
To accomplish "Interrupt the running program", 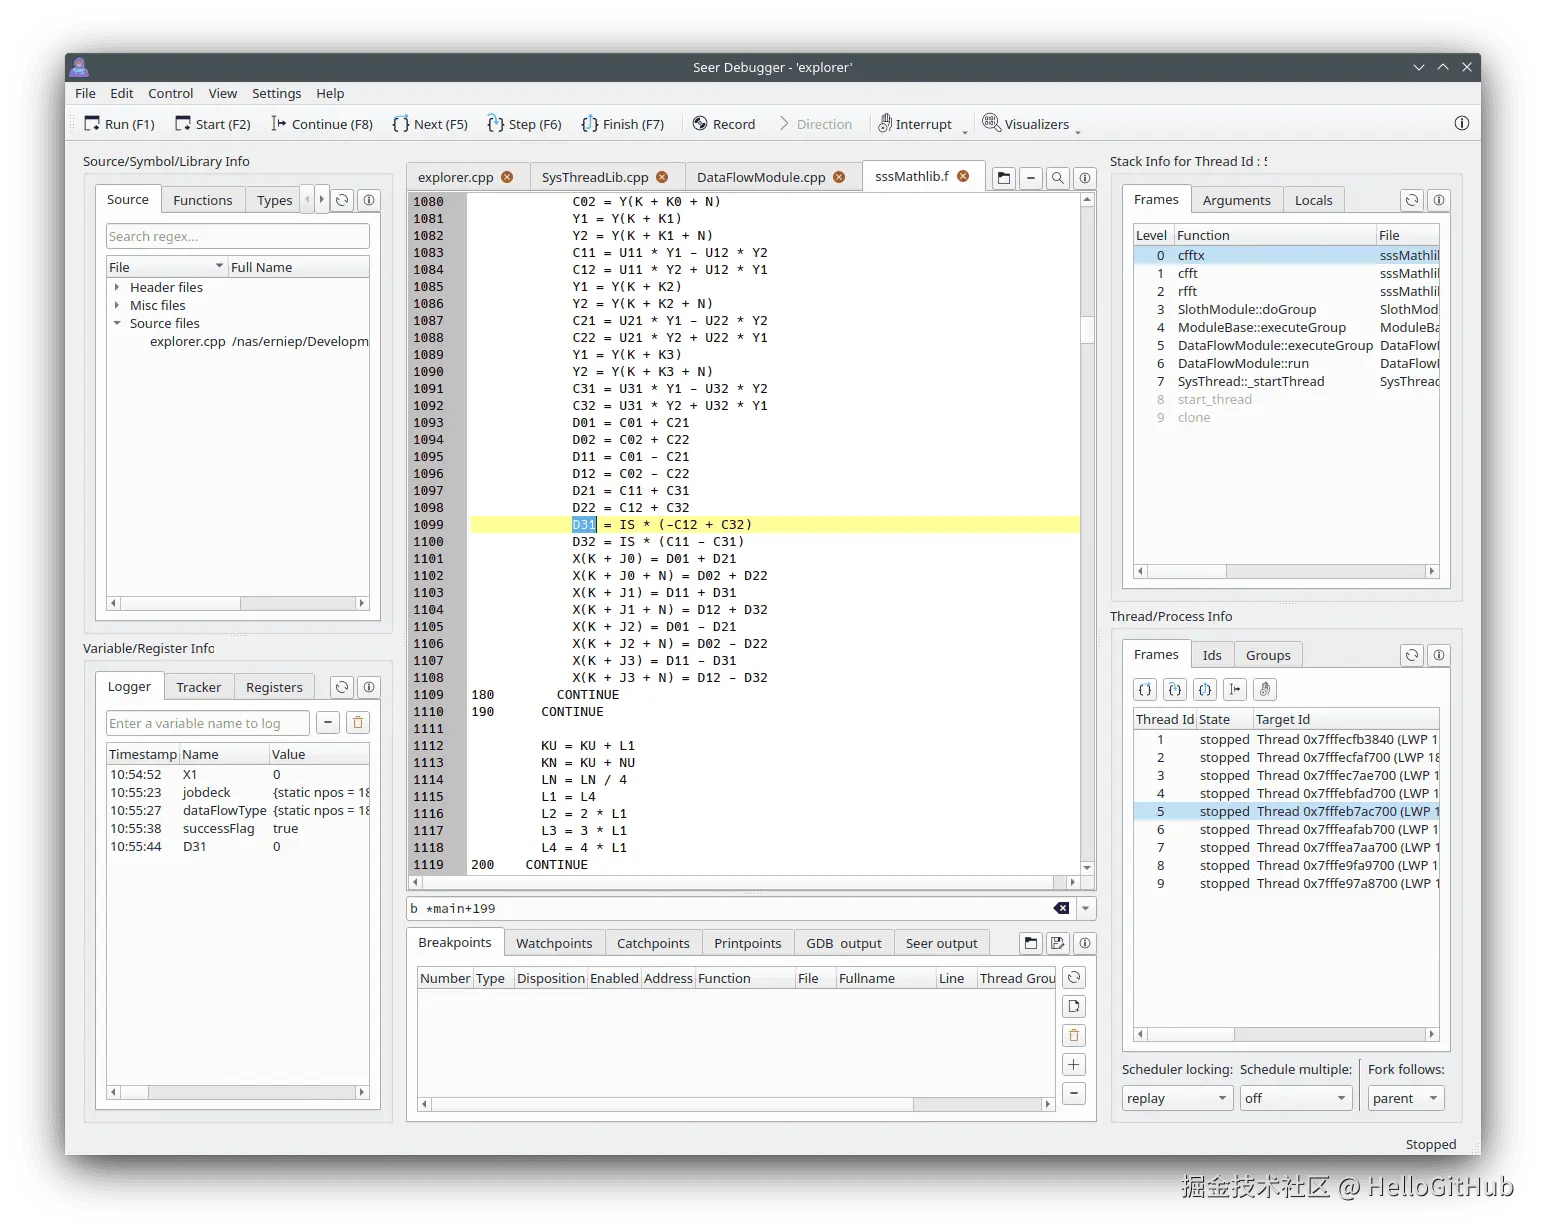I will point(915,124).
